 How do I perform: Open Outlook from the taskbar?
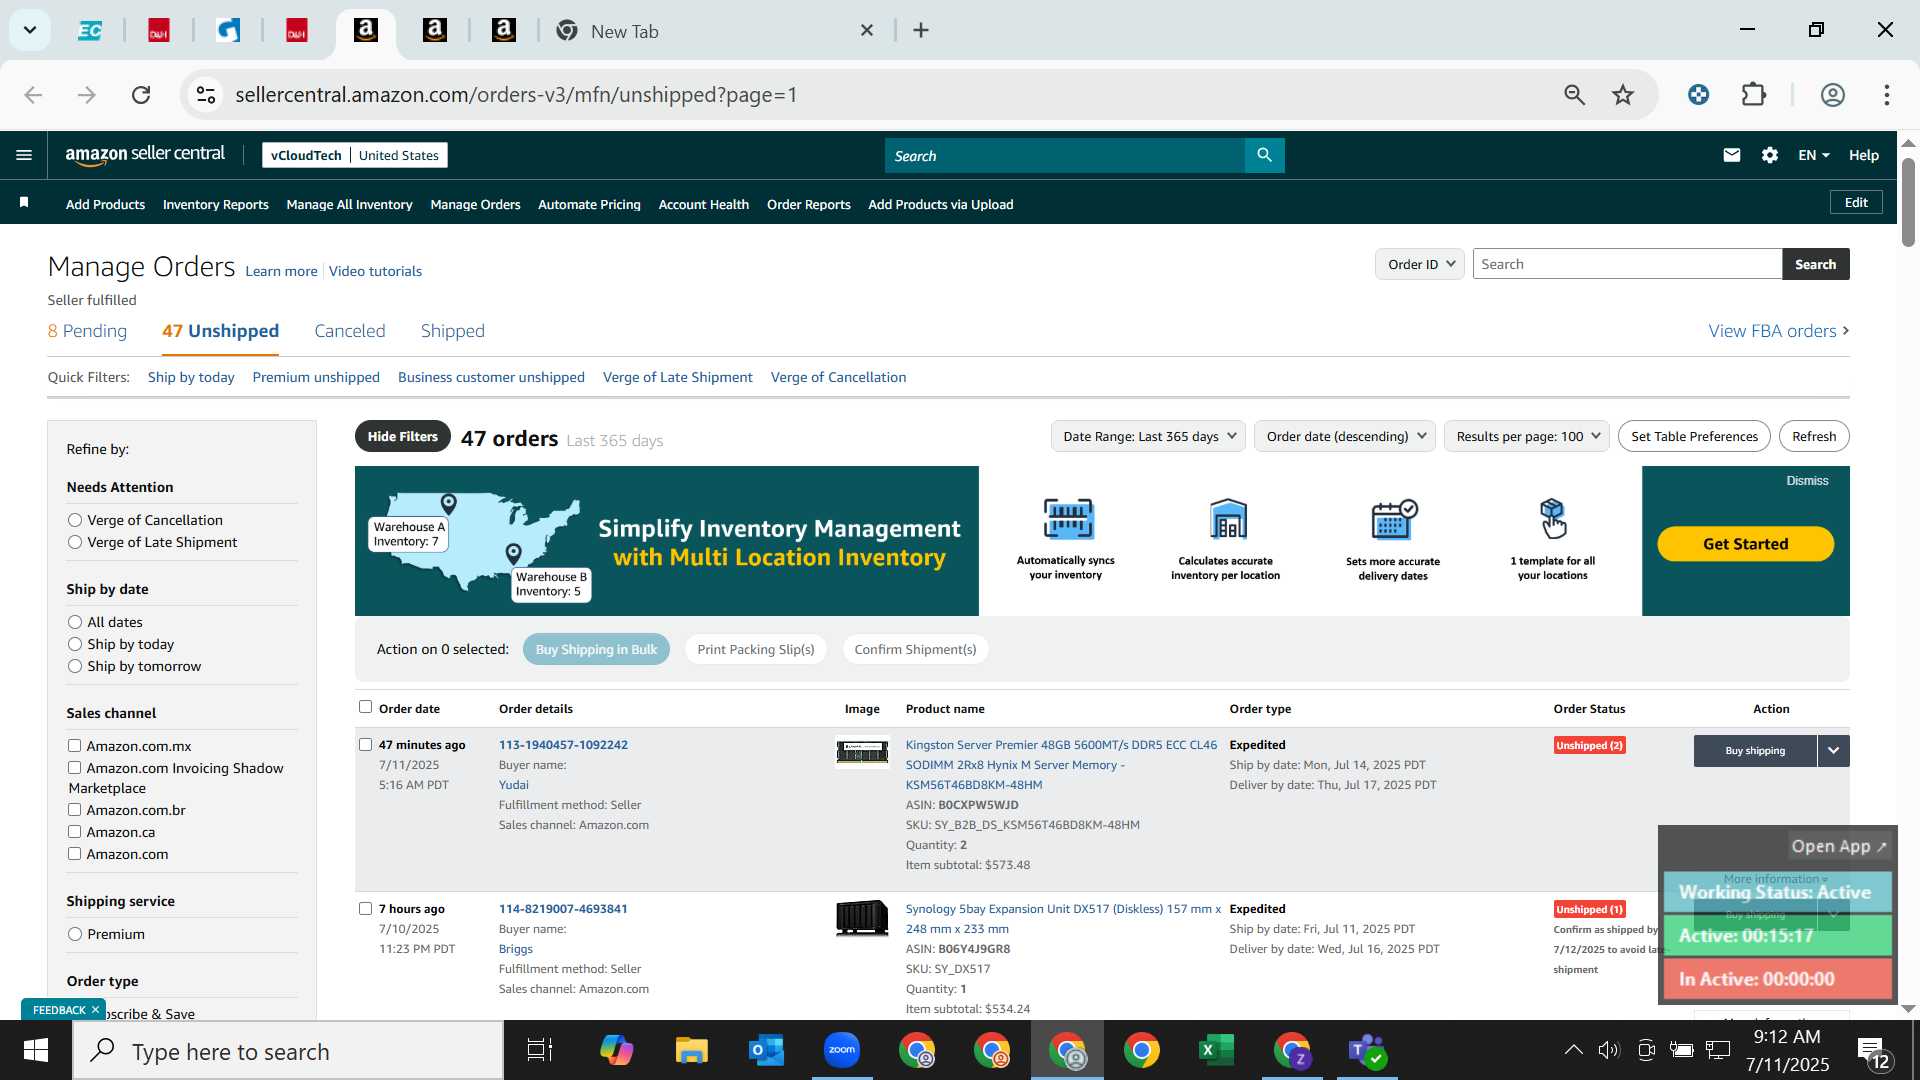[x=767, y=1050]
